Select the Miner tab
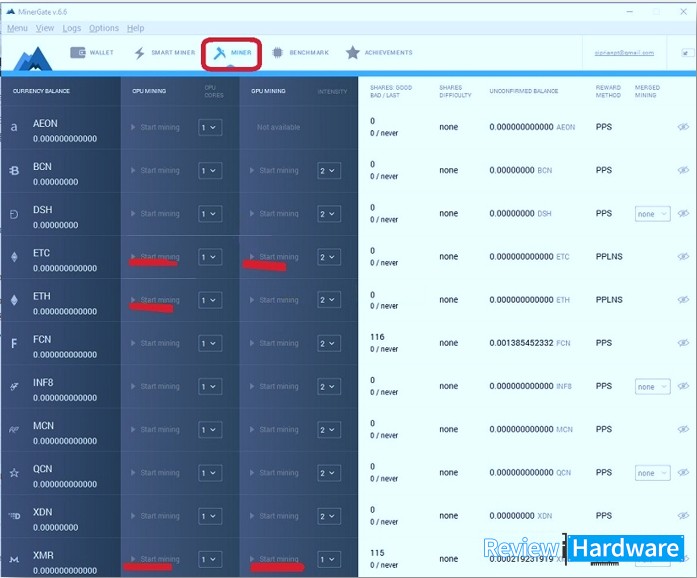The height and width of the screenshot is (578, 697). coord(232,53)
